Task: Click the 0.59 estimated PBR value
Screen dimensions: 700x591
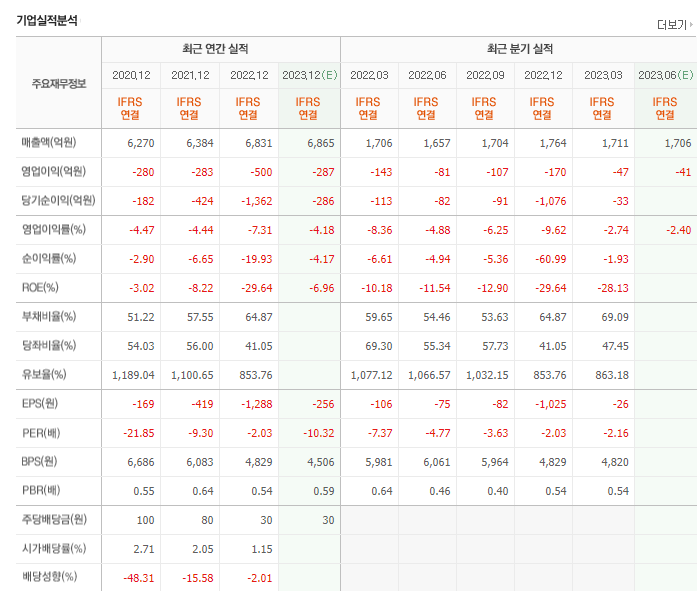Action: pyautogui.click(x=324, y=491)
